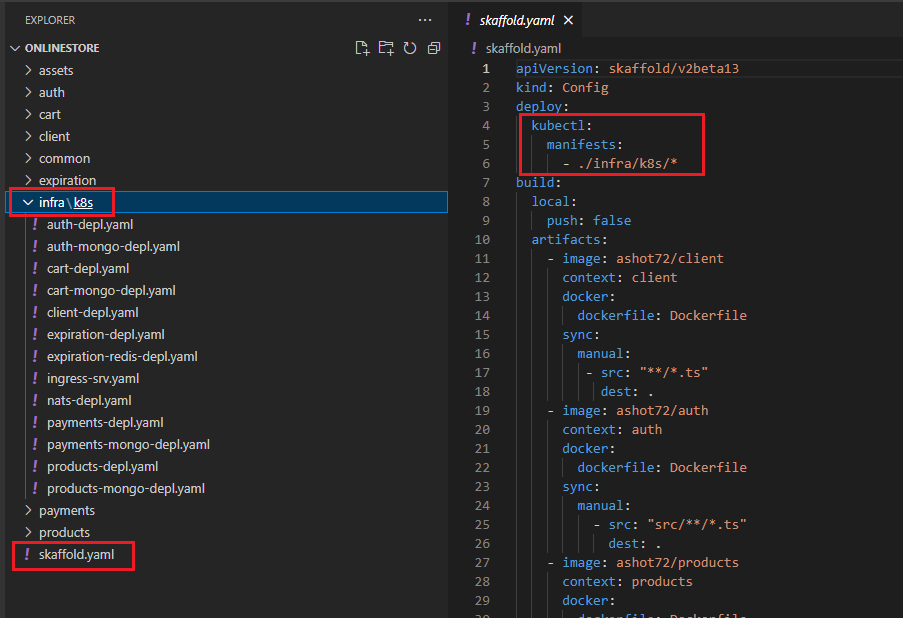Switch to the skaffold.yaml tab
Image resolution: width=903 pixels, height=618 pixels.
pyautogui.click(x=518, y=20)
